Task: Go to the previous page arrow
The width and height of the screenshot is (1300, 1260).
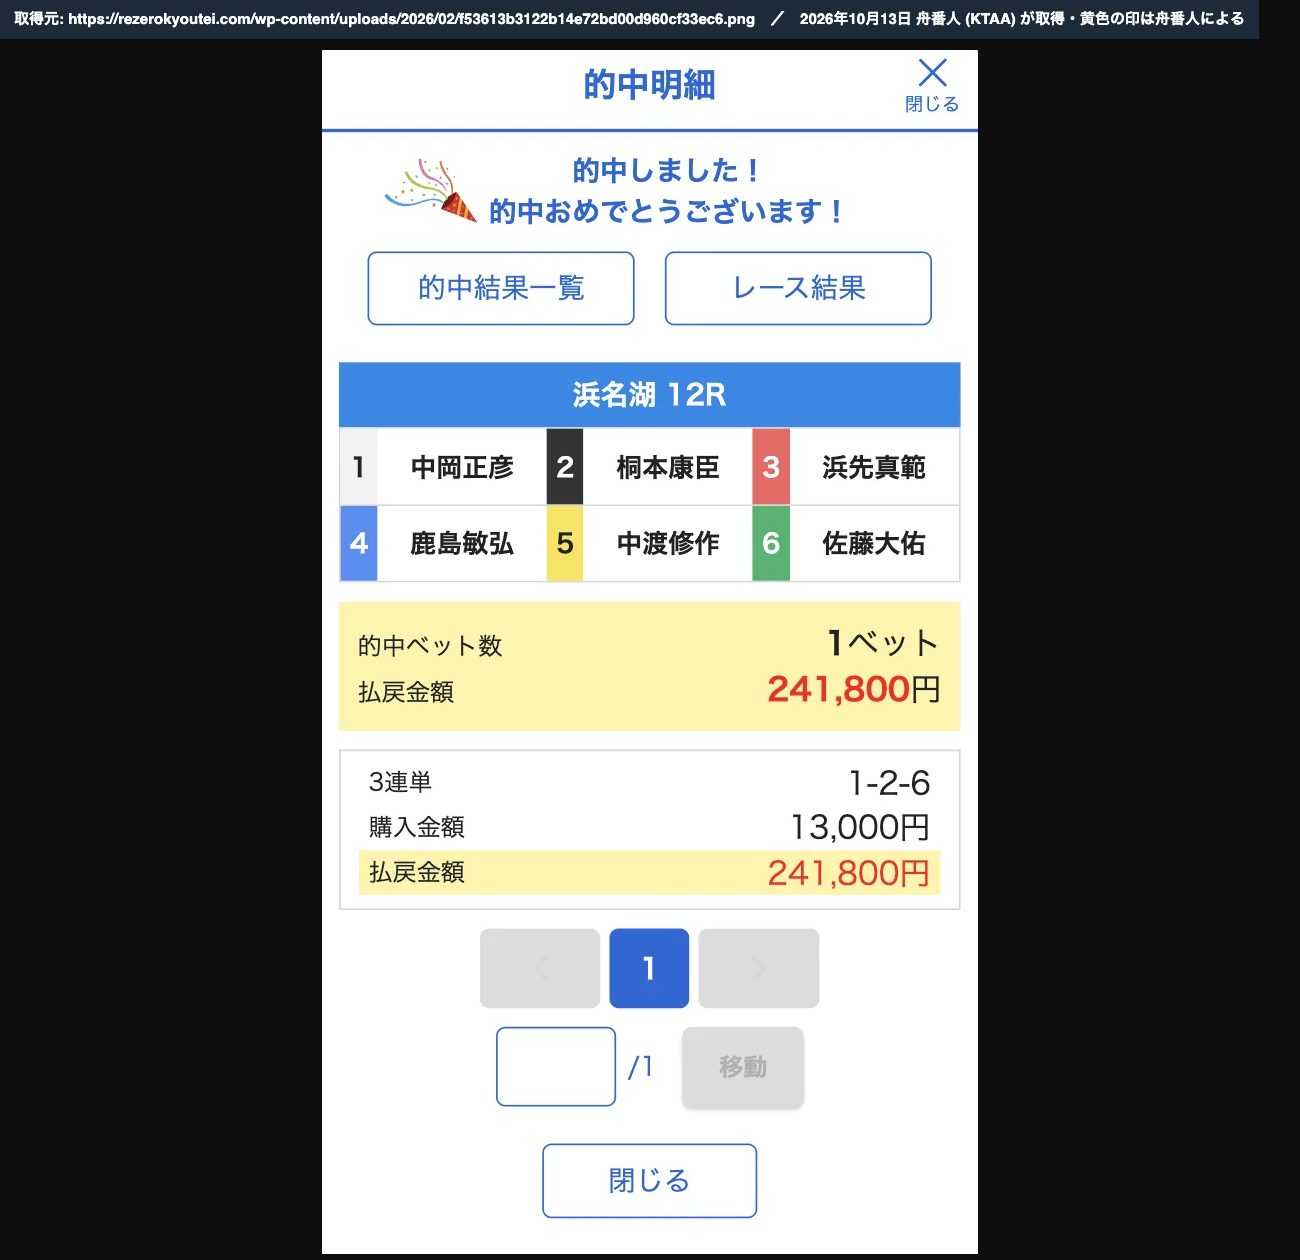Action: 540,968
